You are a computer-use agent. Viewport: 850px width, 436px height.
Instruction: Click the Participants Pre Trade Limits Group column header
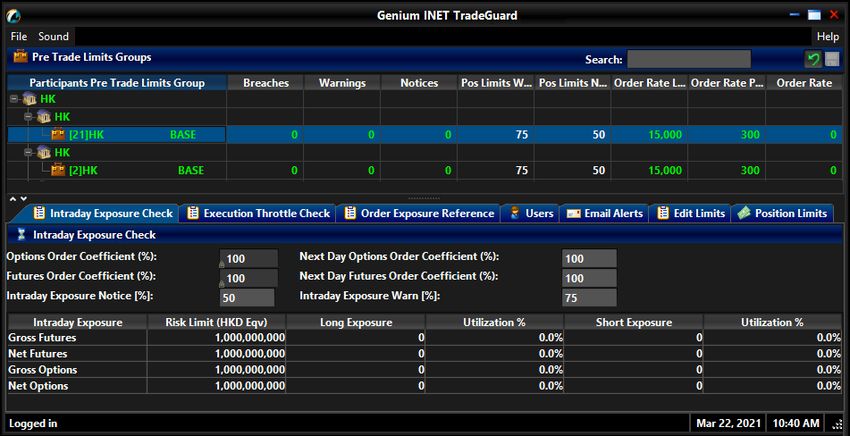(x=117, y=83)
